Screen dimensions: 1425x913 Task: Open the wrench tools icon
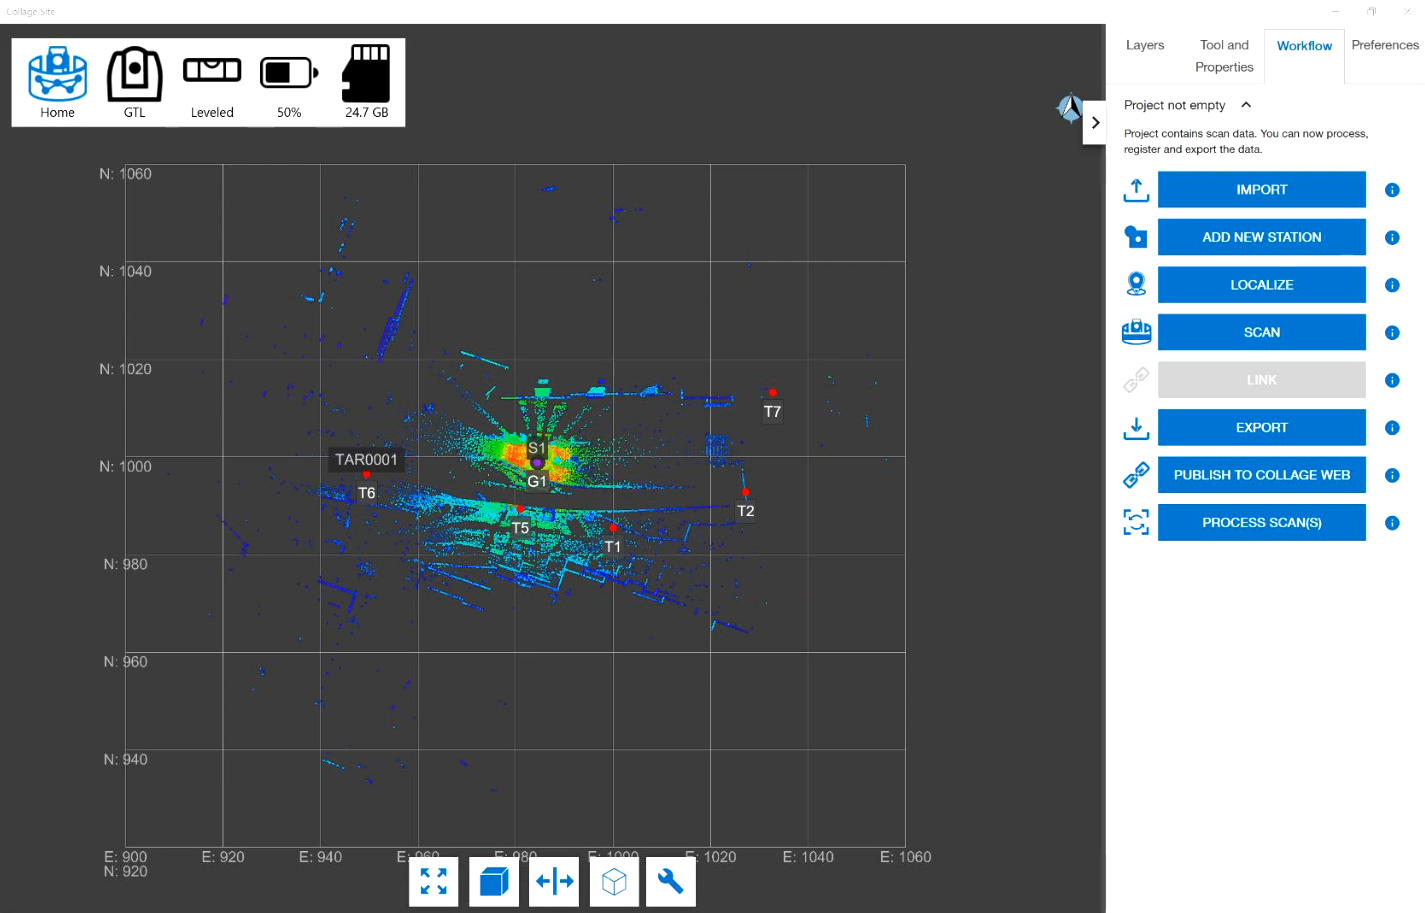[x=670, y=881]
